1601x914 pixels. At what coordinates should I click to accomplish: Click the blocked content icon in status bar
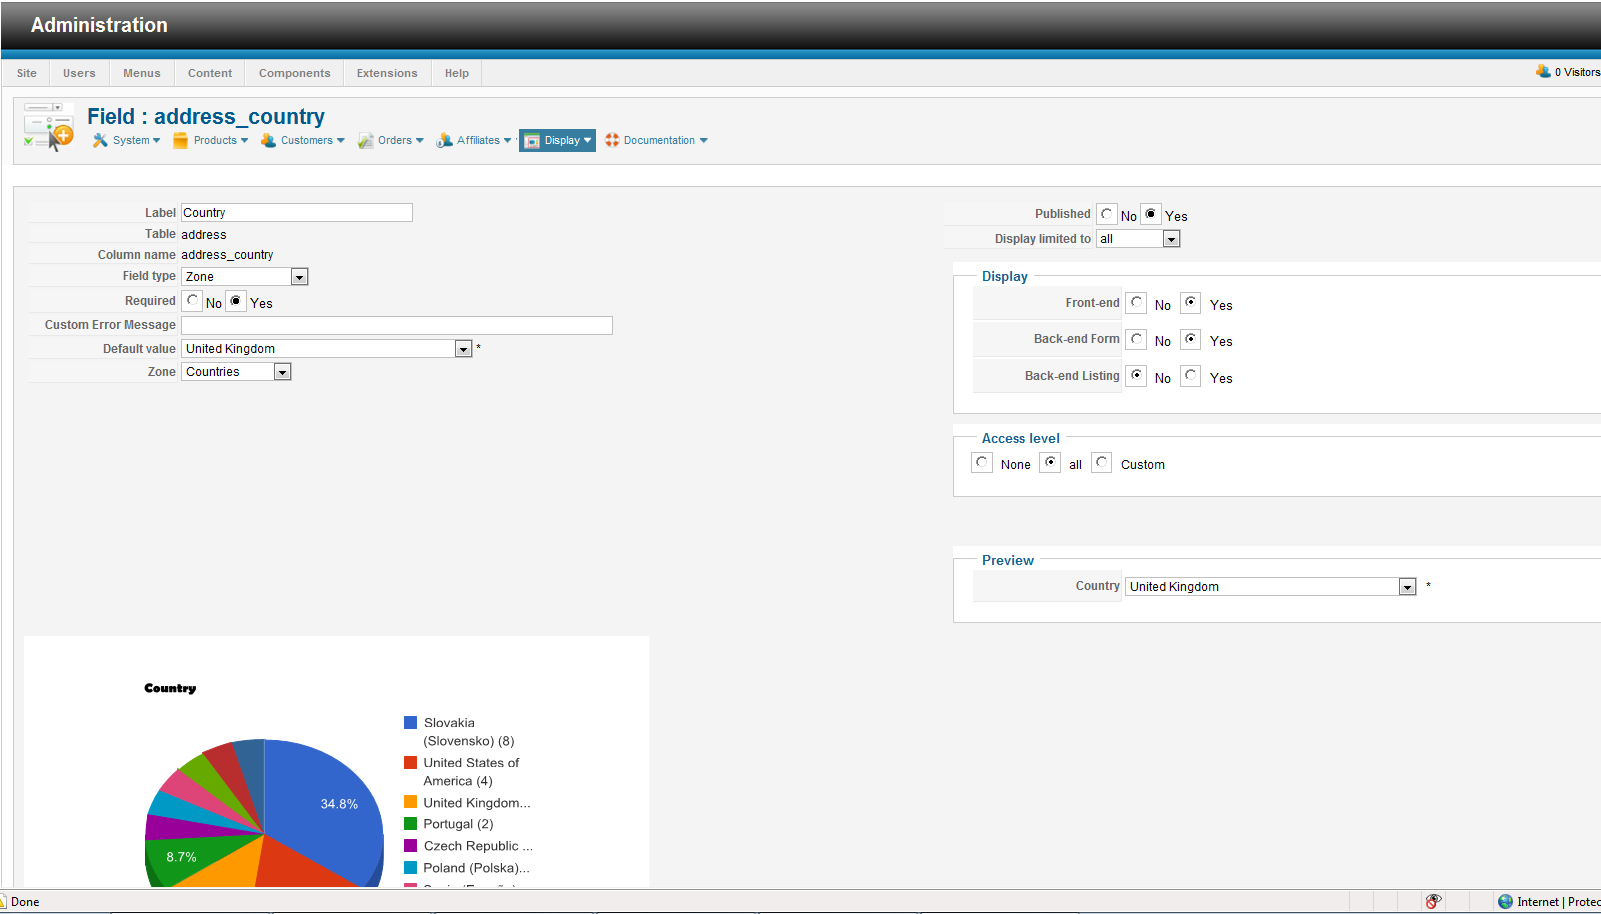coord(1433,902)
